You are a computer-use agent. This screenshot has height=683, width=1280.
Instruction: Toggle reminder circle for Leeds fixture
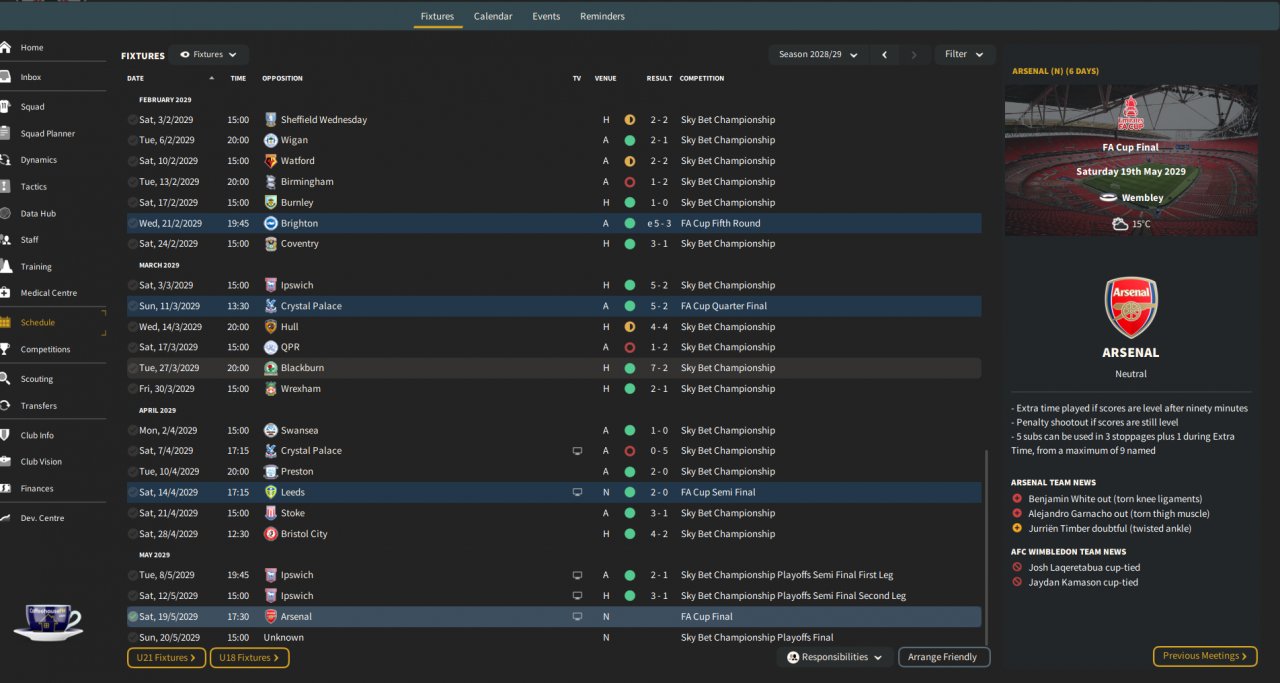[133, 492]
